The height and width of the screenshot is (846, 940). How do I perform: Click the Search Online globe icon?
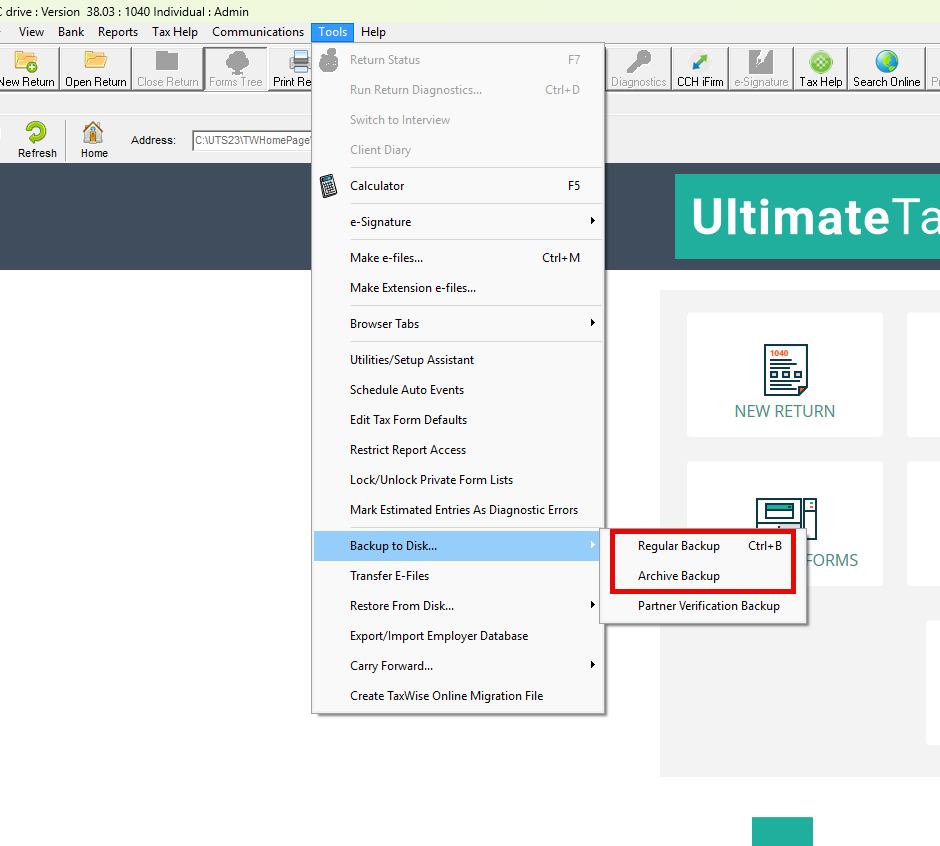click(887, 61)
